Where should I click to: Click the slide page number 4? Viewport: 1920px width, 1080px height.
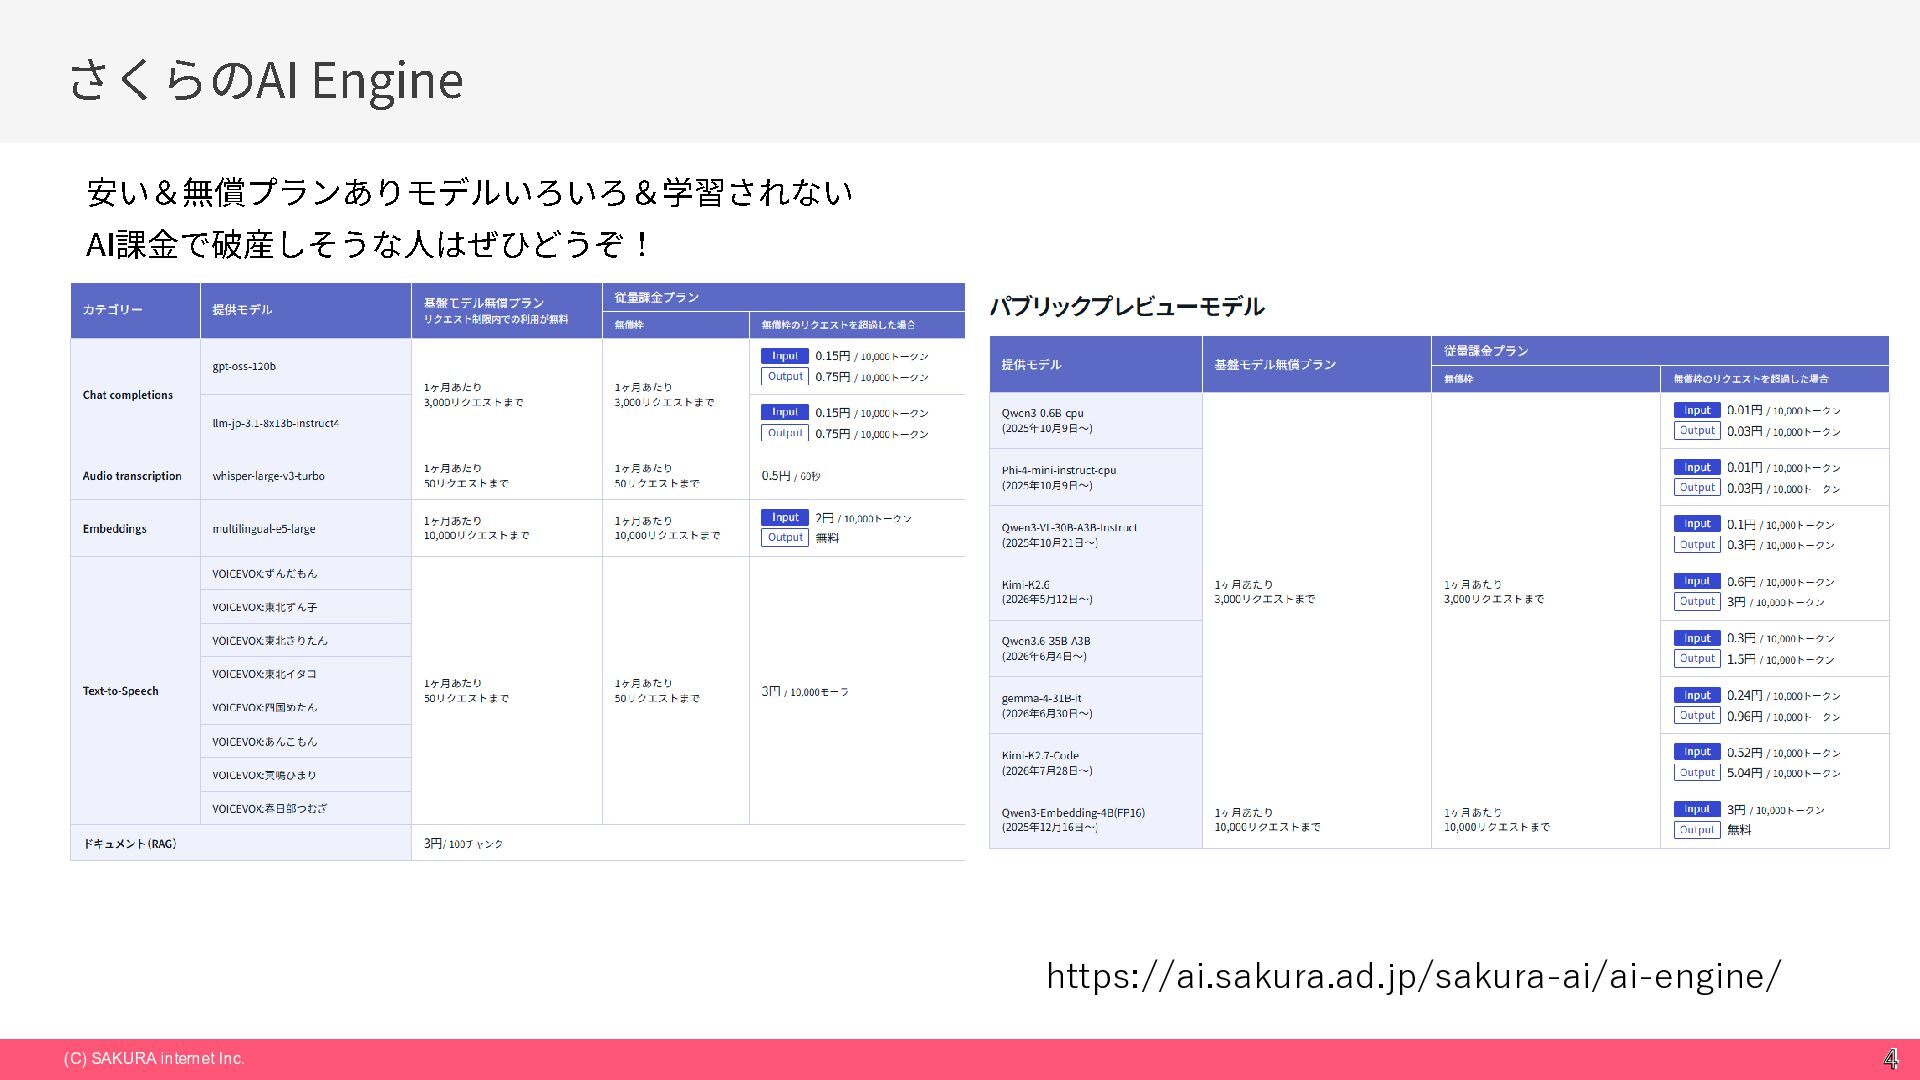(1891, 1058)
